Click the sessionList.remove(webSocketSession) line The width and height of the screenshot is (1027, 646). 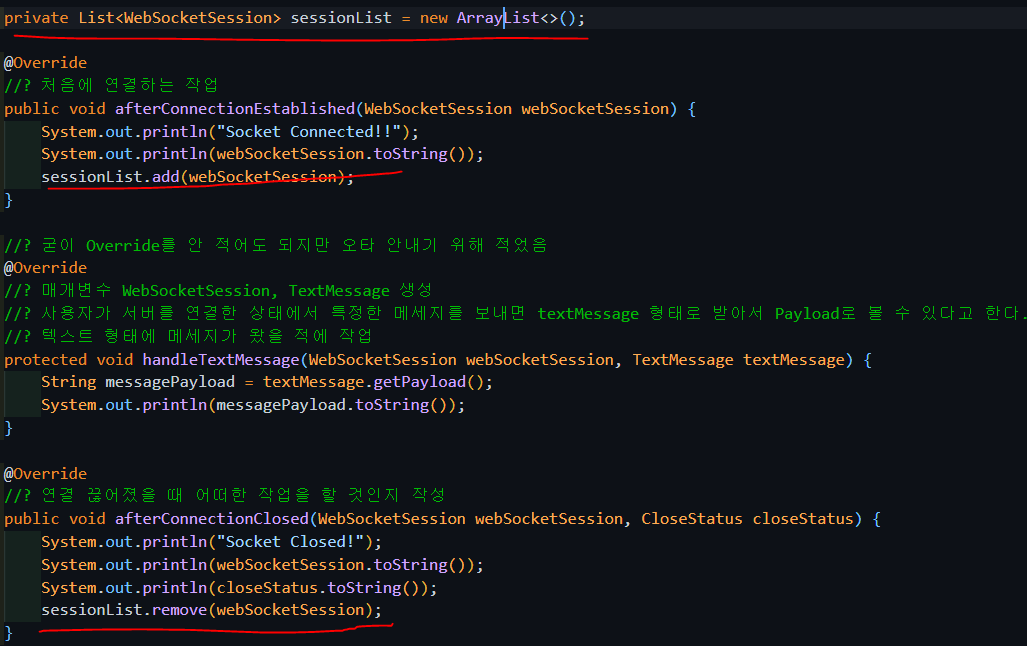(211, 610)
